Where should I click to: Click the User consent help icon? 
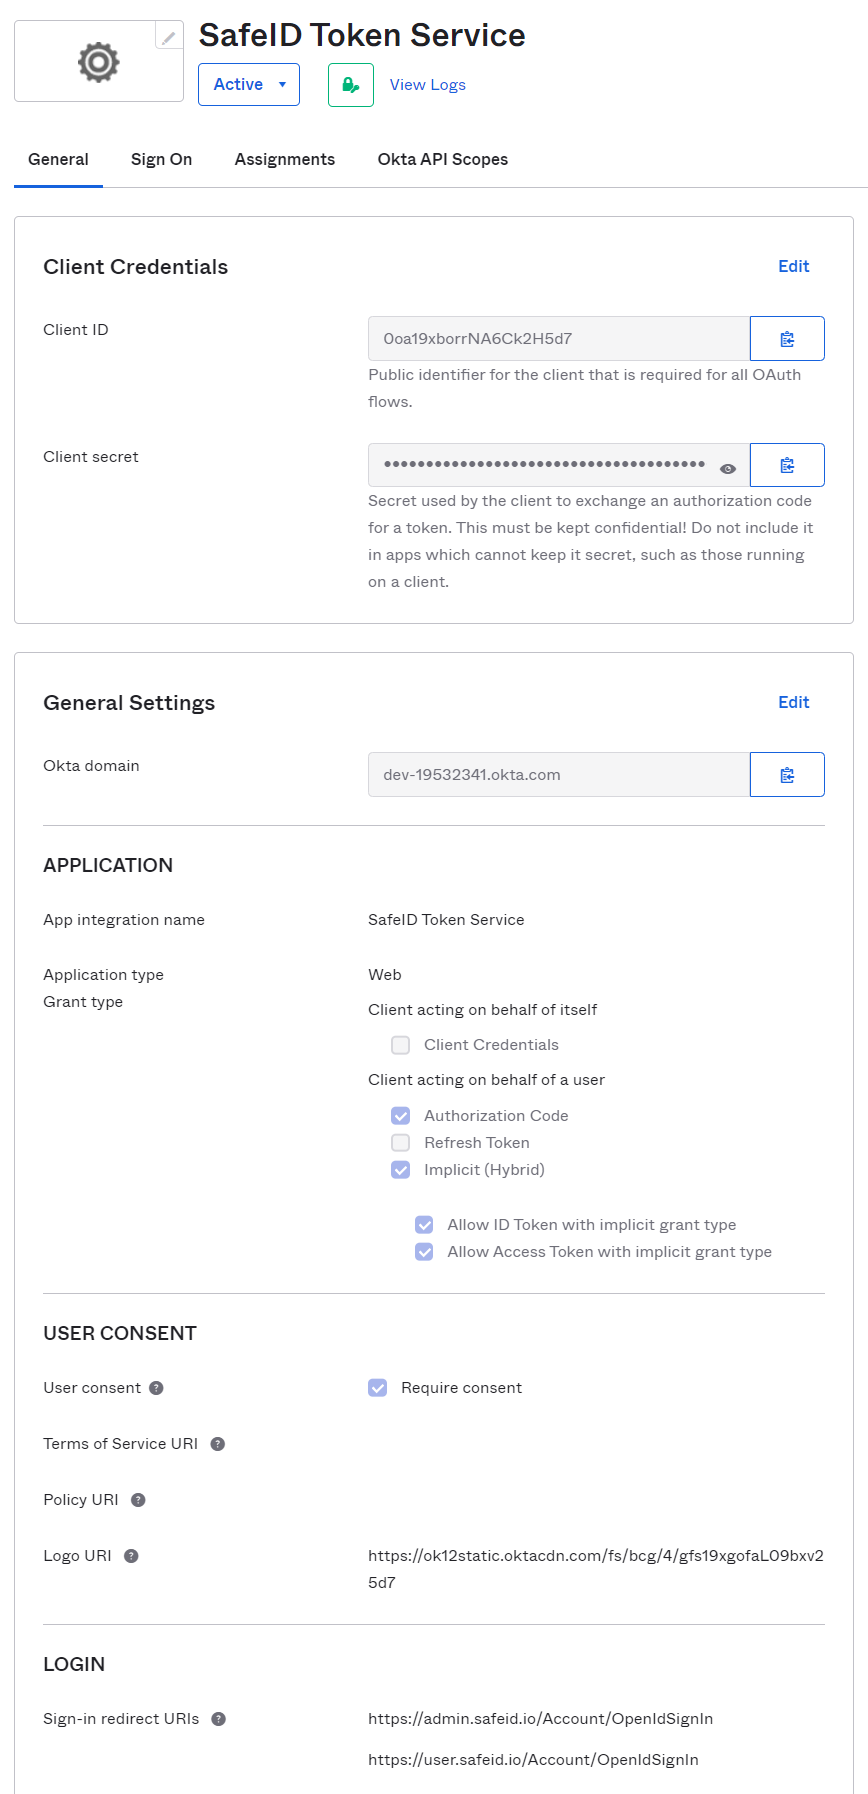pos(156,1388)
